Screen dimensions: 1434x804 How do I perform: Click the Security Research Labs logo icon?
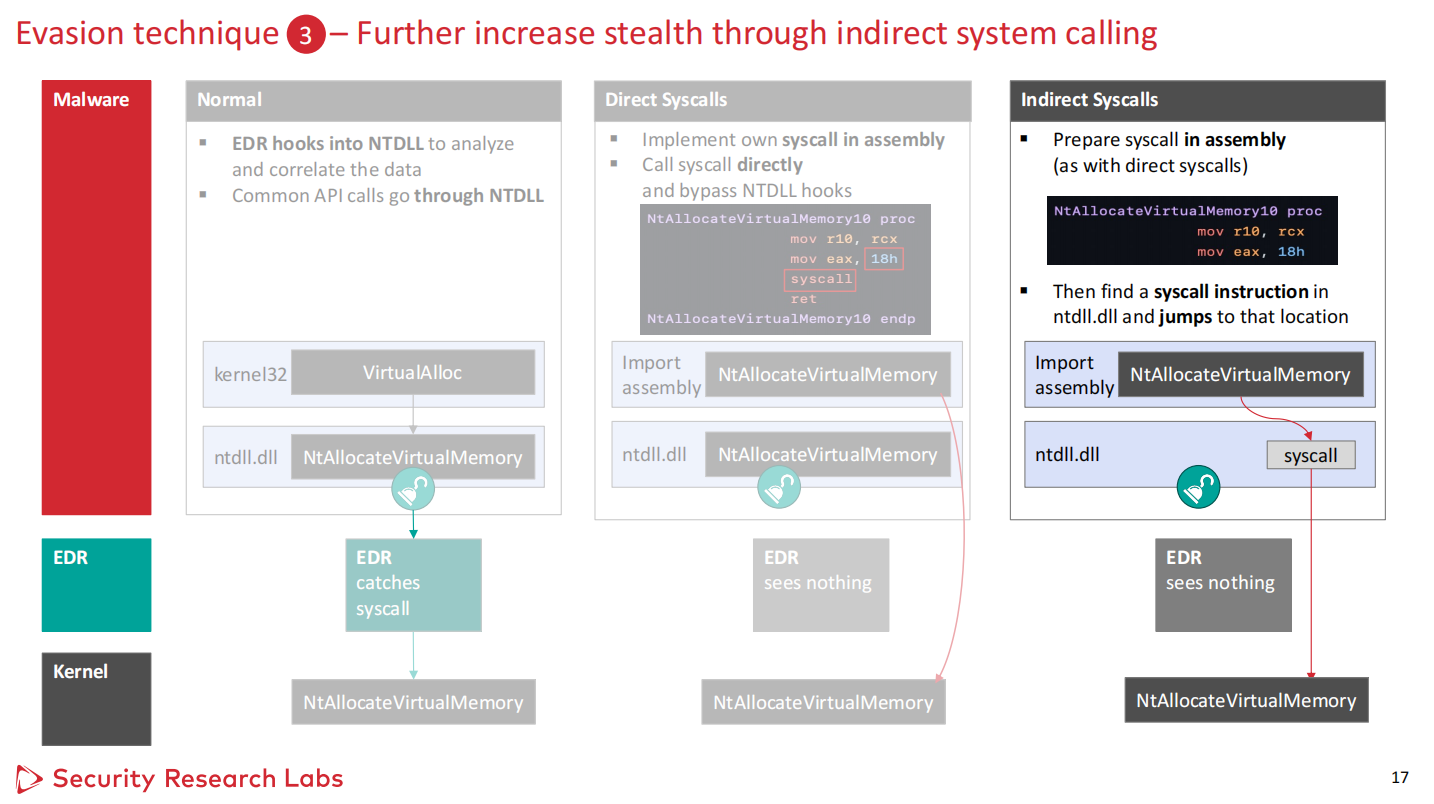(29, 778)
